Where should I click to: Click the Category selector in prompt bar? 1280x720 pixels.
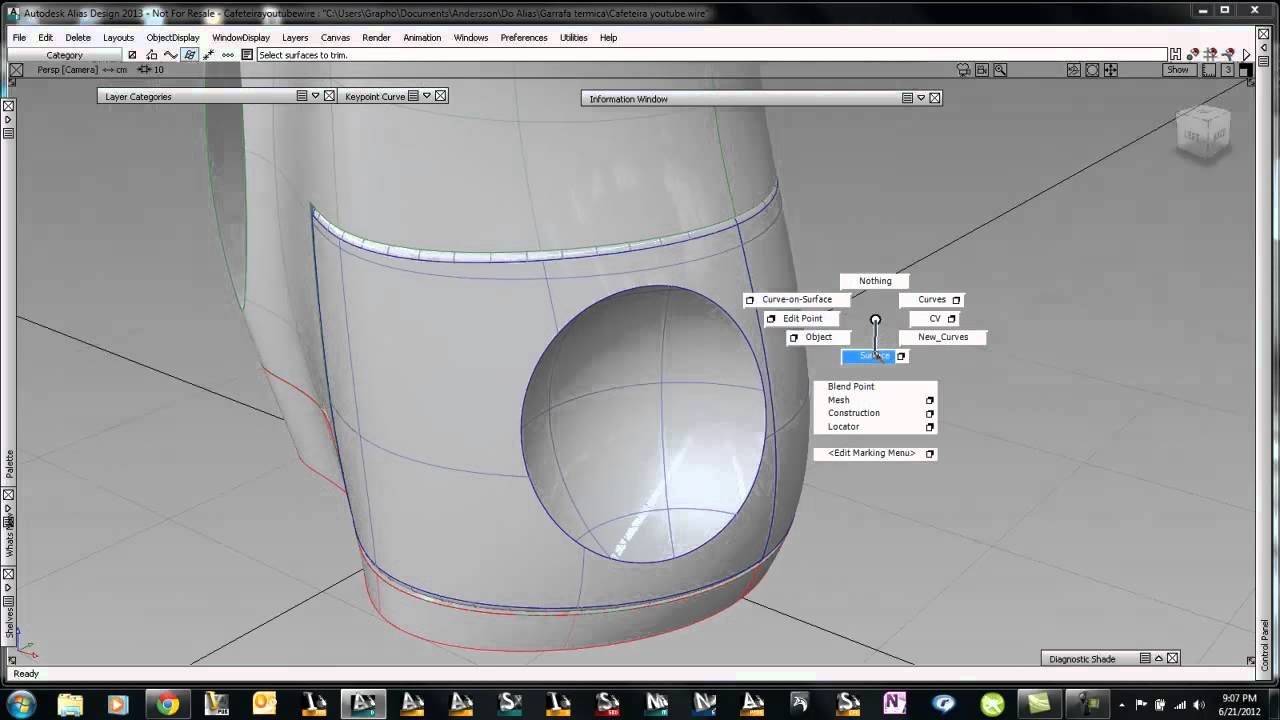click(64, 55)
